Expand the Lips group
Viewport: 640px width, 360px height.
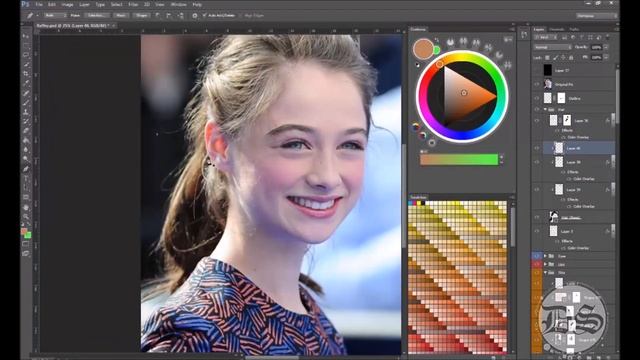[x=545, y=264]
